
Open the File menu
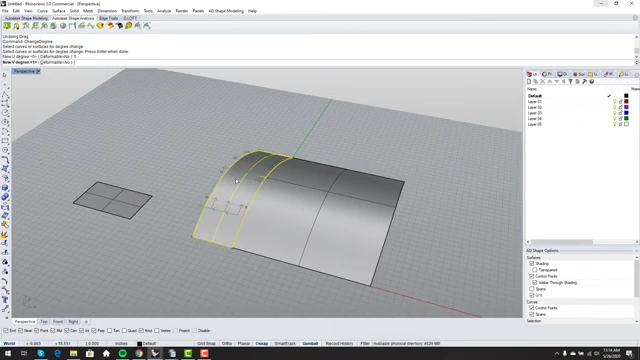point(5,11)
